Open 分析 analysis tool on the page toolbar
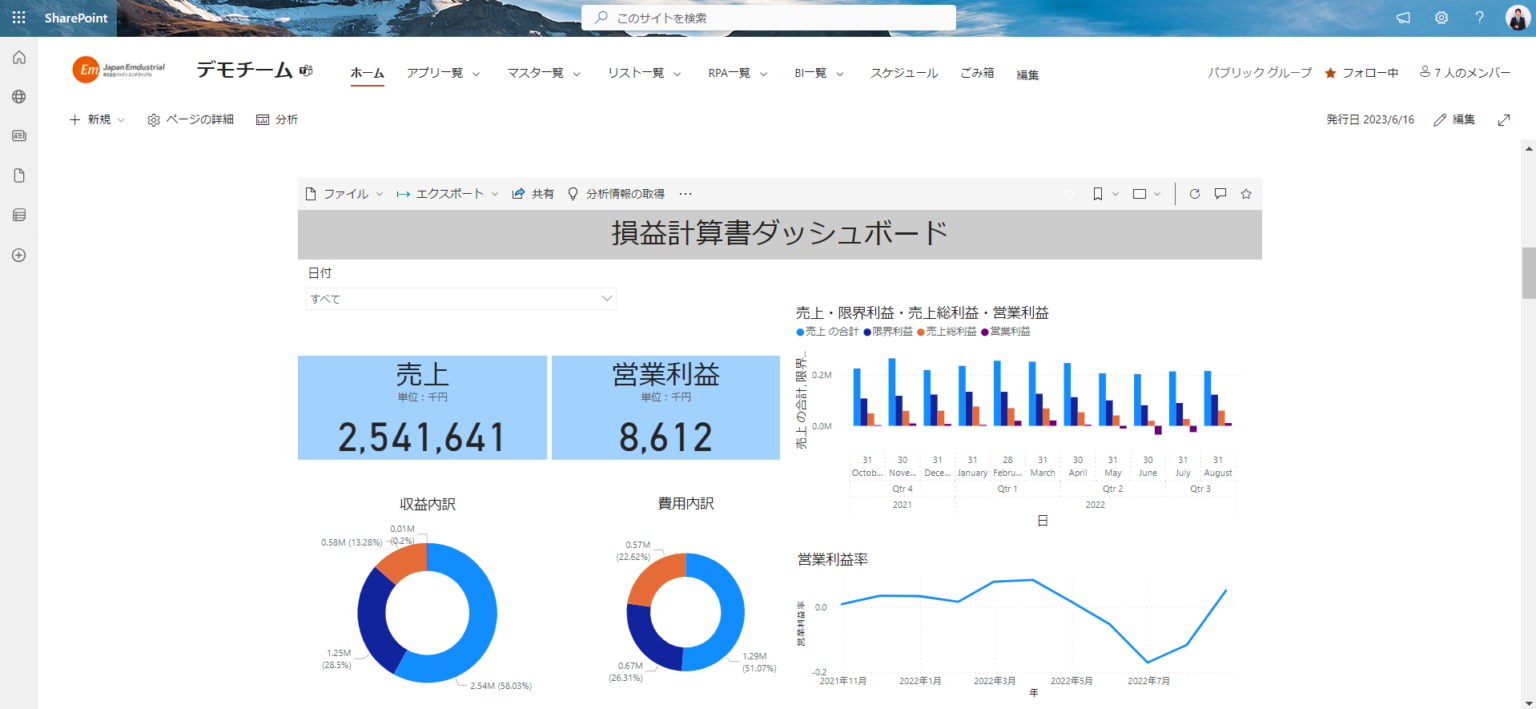1536x709 pixels. [277, 119]
